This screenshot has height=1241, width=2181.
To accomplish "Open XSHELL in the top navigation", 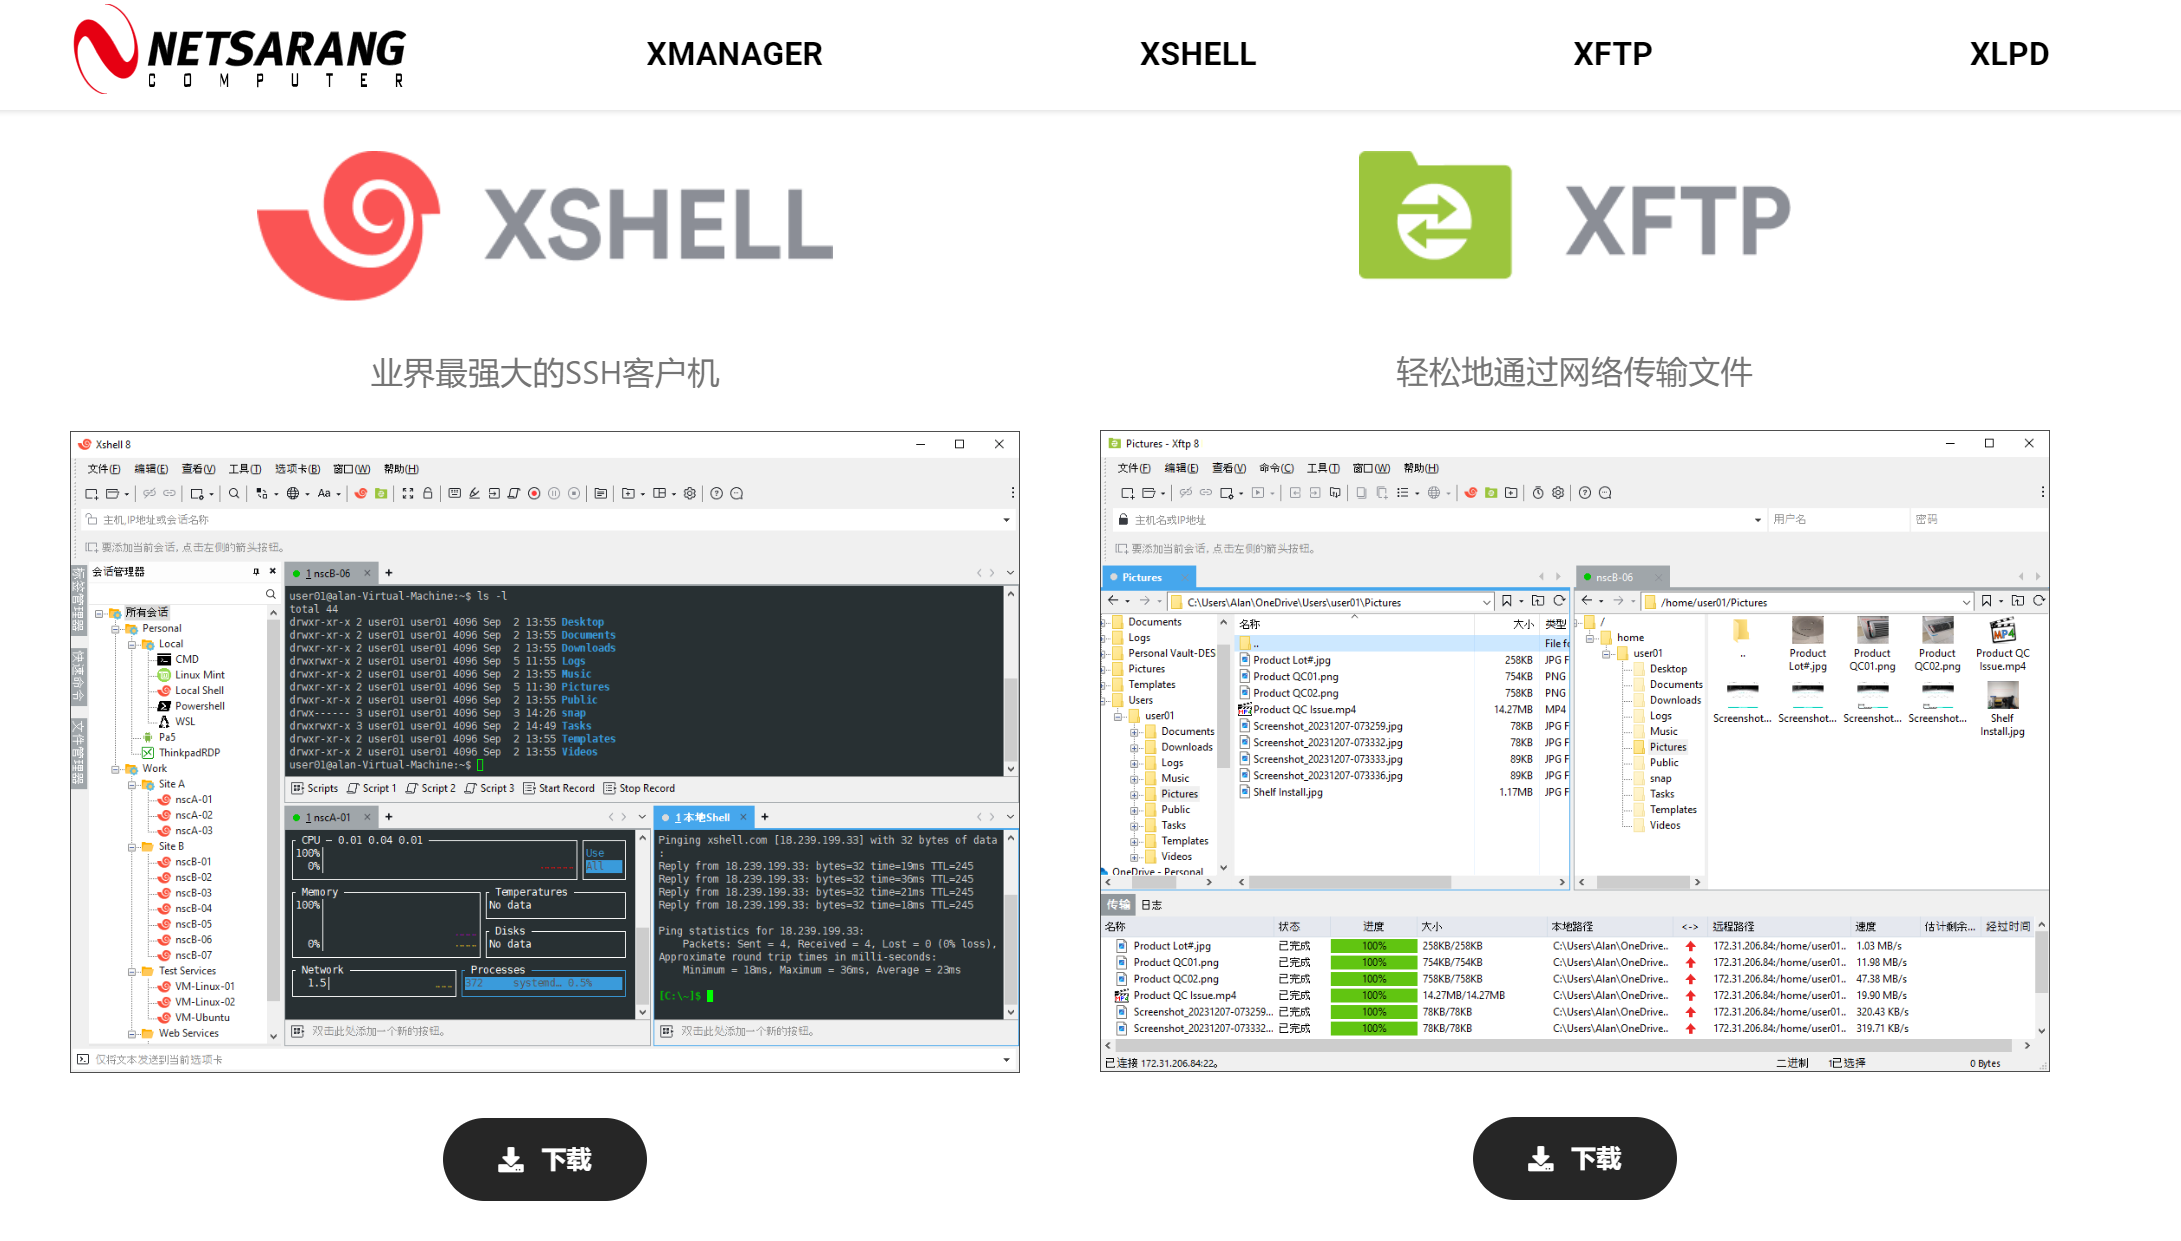I will coord(1197,54).
